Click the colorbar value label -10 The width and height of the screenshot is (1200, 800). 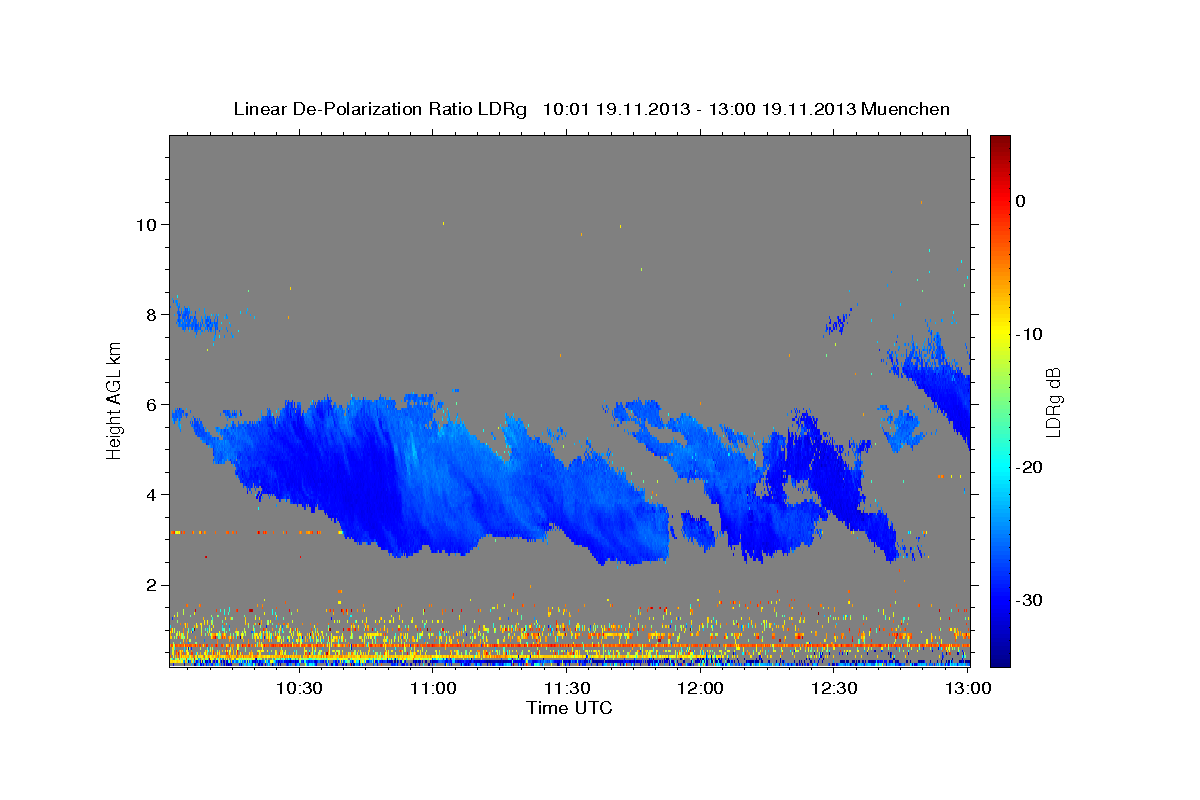point(1029,334)
